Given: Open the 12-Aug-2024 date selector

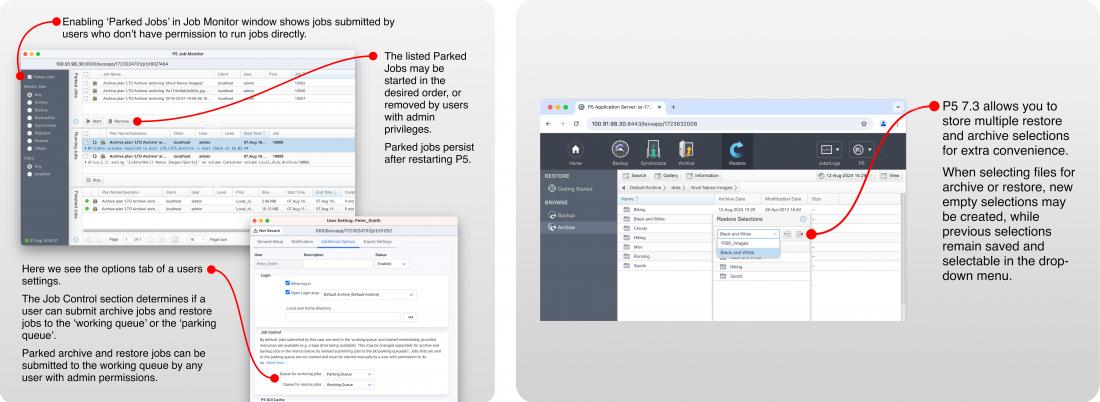Looking at the screenshot, I should 846,175.
